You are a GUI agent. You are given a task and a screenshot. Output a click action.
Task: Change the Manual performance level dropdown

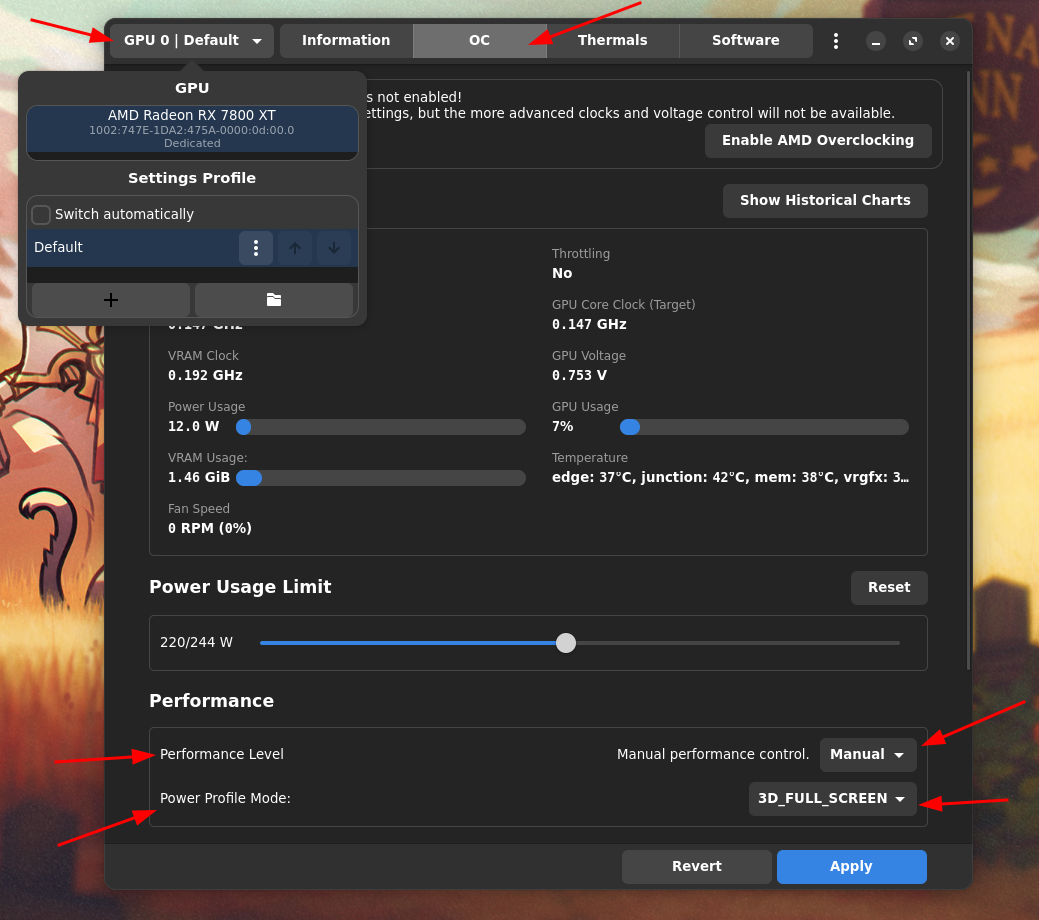click(x=867, y=754)
